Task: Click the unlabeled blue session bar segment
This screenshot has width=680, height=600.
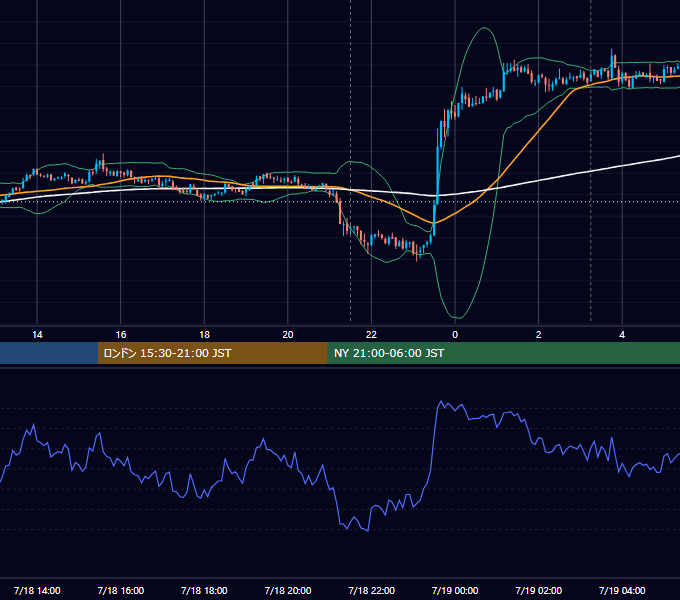Action: [x=49, y=353]
